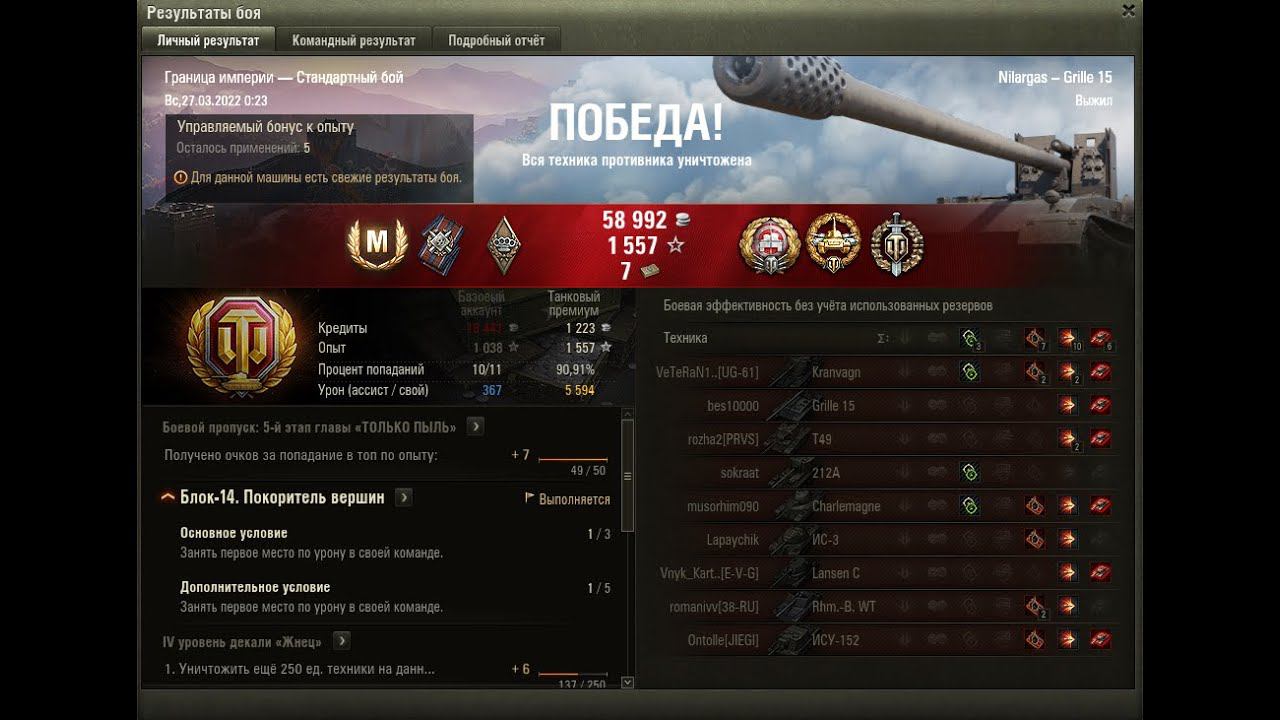
Task: Click player name VeTeRaN1..[UG-61] in list
Action: (x=707, y=372)
